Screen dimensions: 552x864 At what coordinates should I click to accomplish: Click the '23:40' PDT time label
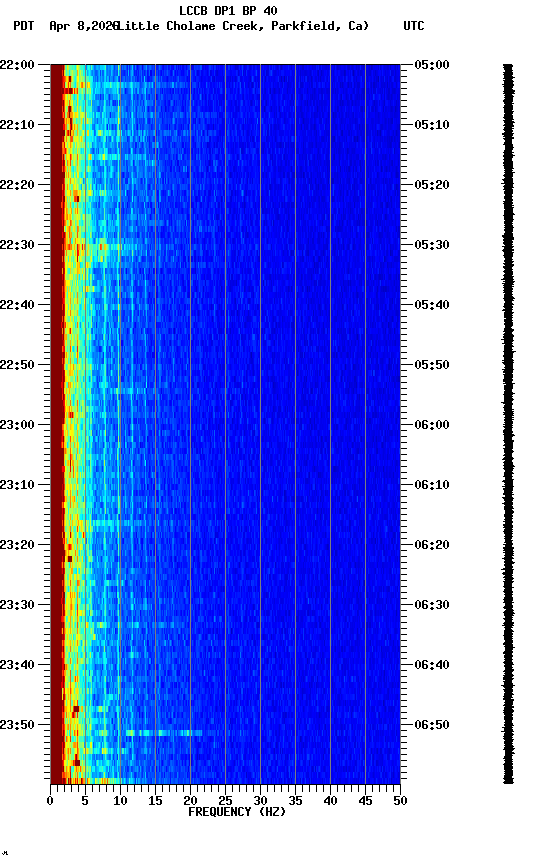17,665
